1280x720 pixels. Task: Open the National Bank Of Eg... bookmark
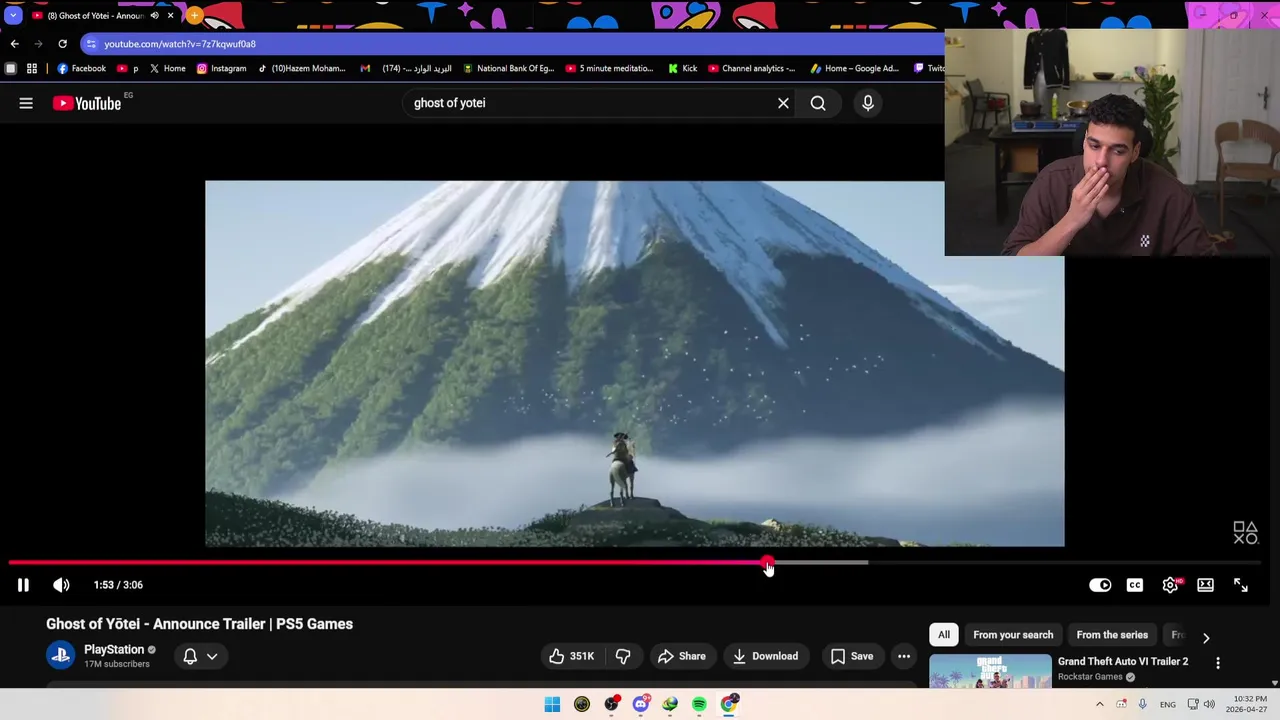coord(508,68)
